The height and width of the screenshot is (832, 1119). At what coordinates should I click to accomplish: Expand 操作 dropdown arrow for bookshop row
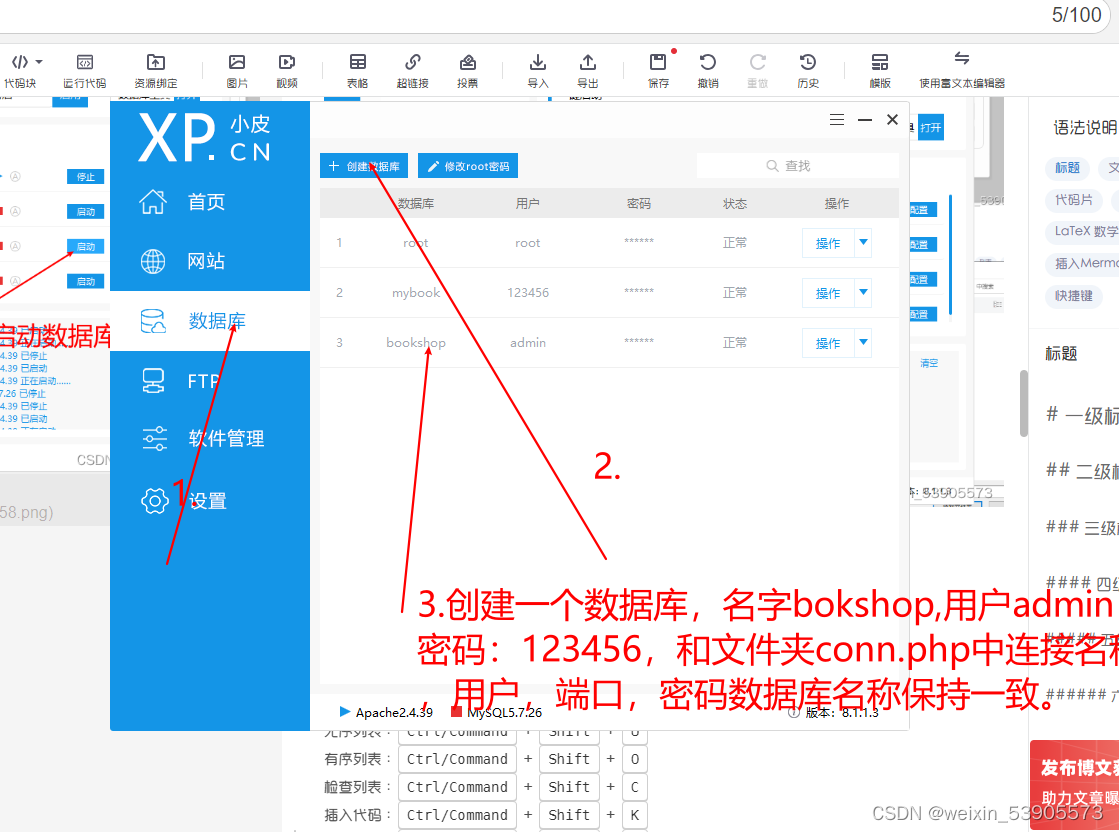[x=864, y=343]
